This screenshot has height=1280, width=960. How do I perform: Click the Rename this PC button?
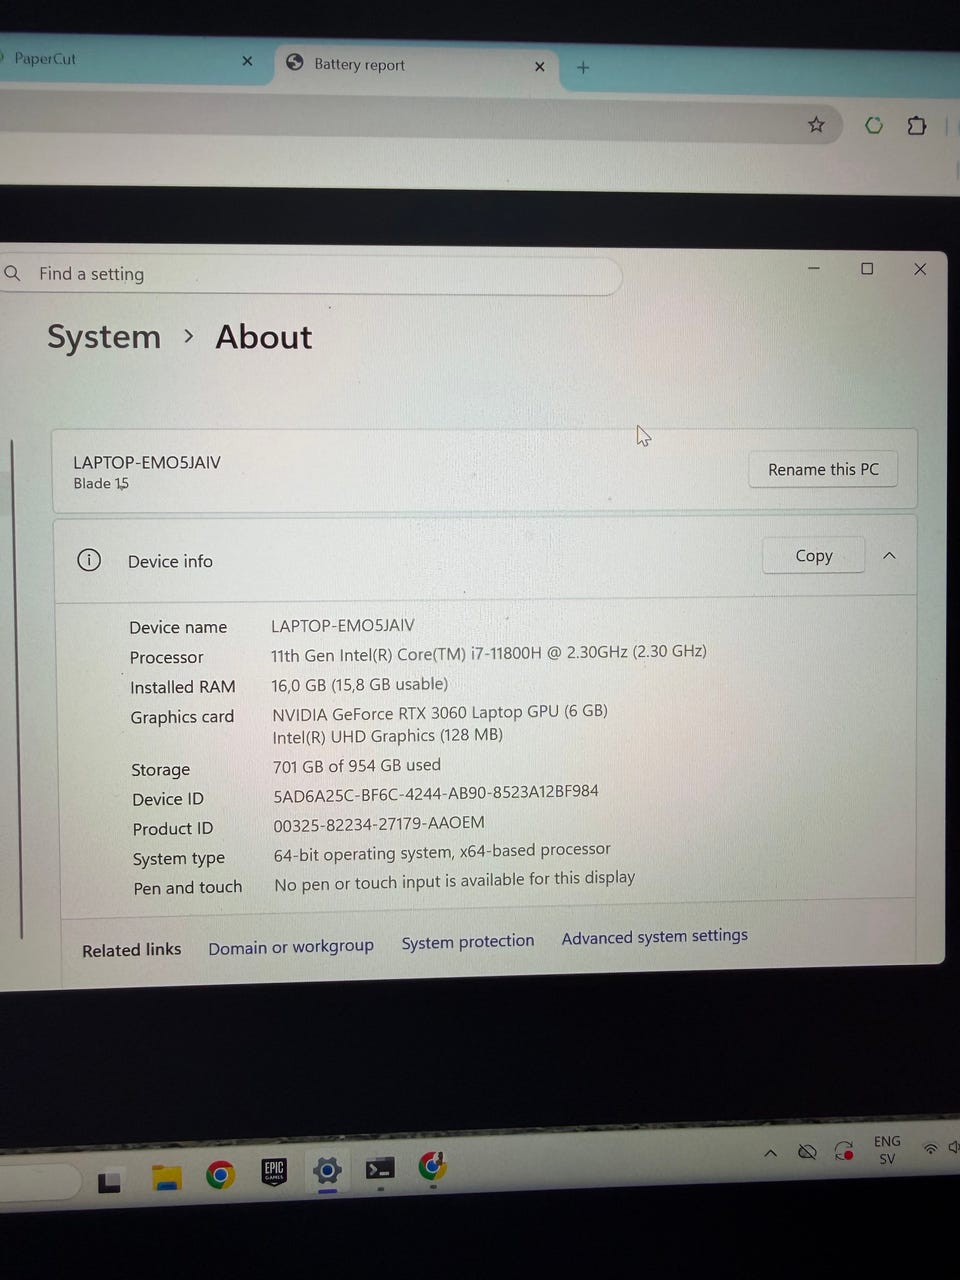pyautogui.click(x=823, y=469)
